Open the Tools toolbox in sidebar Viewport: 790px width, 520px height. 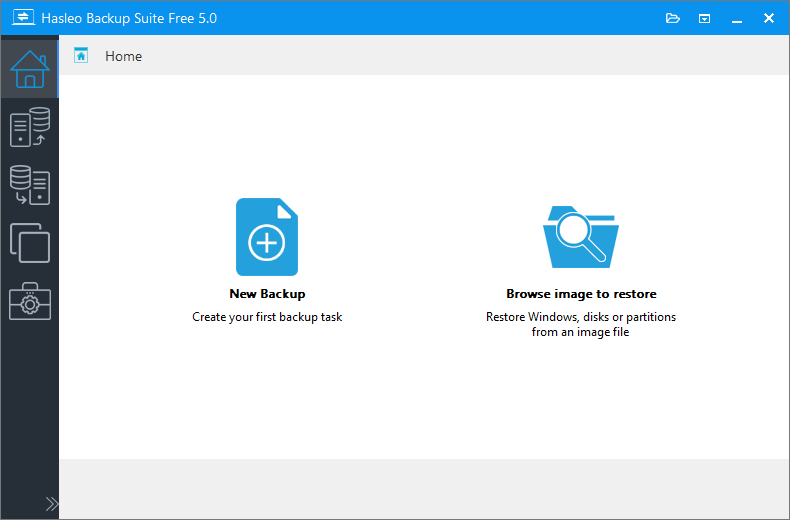pos(30,301)
